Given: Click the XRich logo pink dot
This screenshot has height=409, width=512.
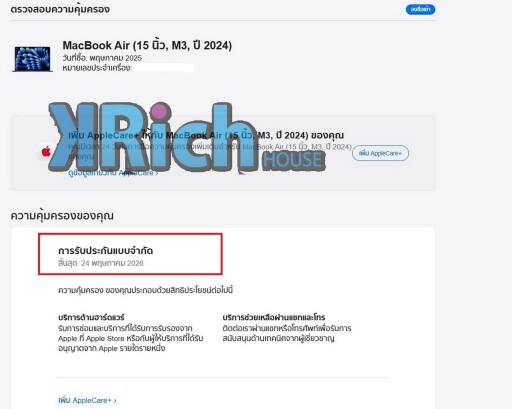Looking at the screenshot, I should coord(158,112).
